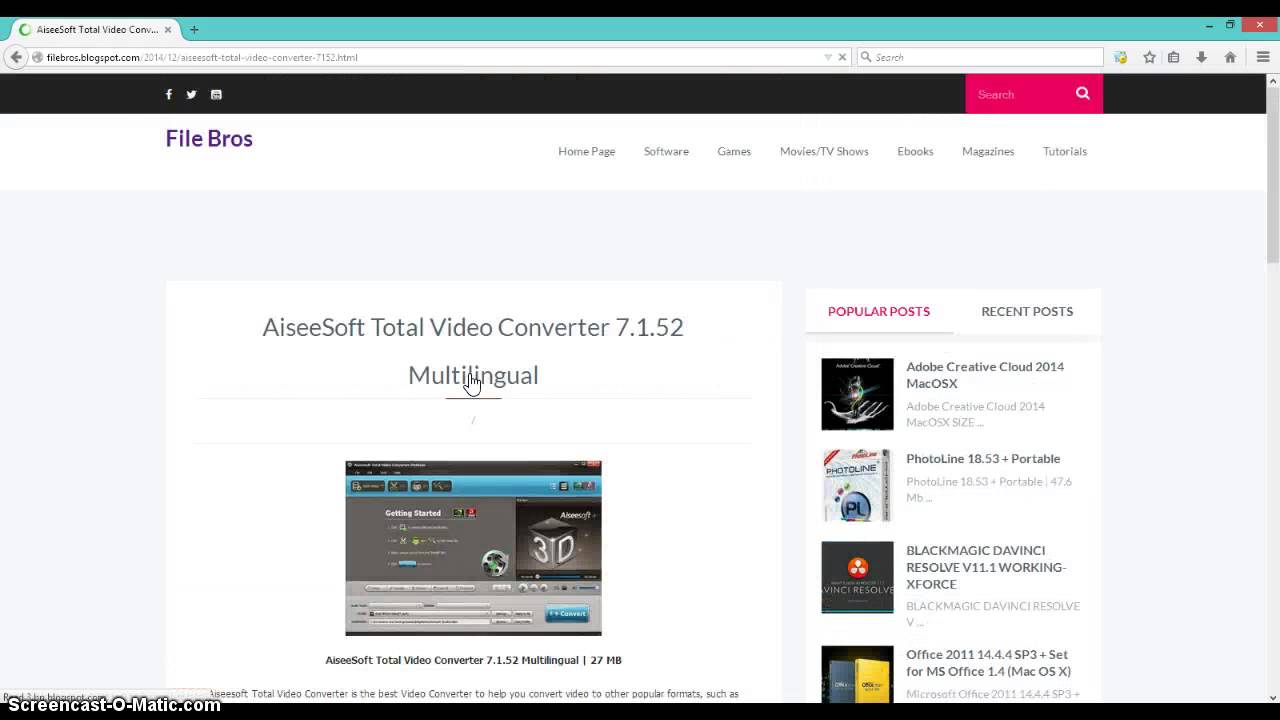Open the AiseeSoft Total Video Converter 7.1.52 Multilingual title
1280x720 pixels.
[x=473, y=350]
